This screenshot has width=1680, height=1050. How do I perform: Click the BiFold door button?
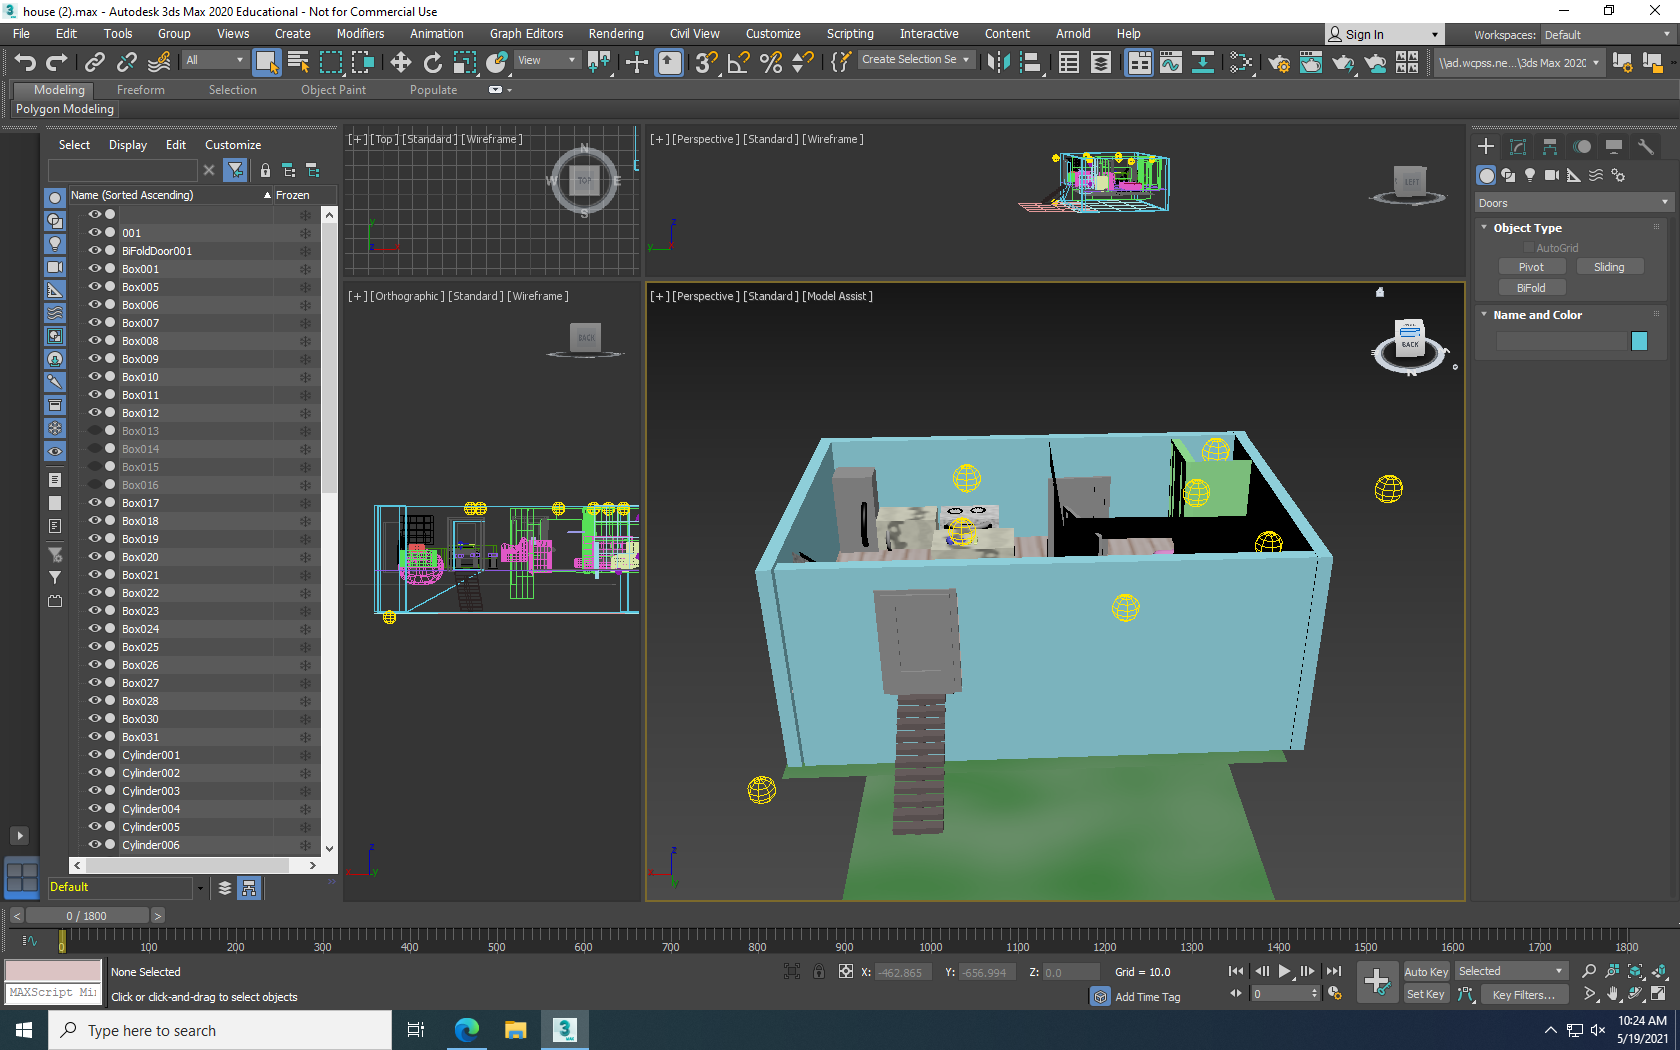(1531, 288)
